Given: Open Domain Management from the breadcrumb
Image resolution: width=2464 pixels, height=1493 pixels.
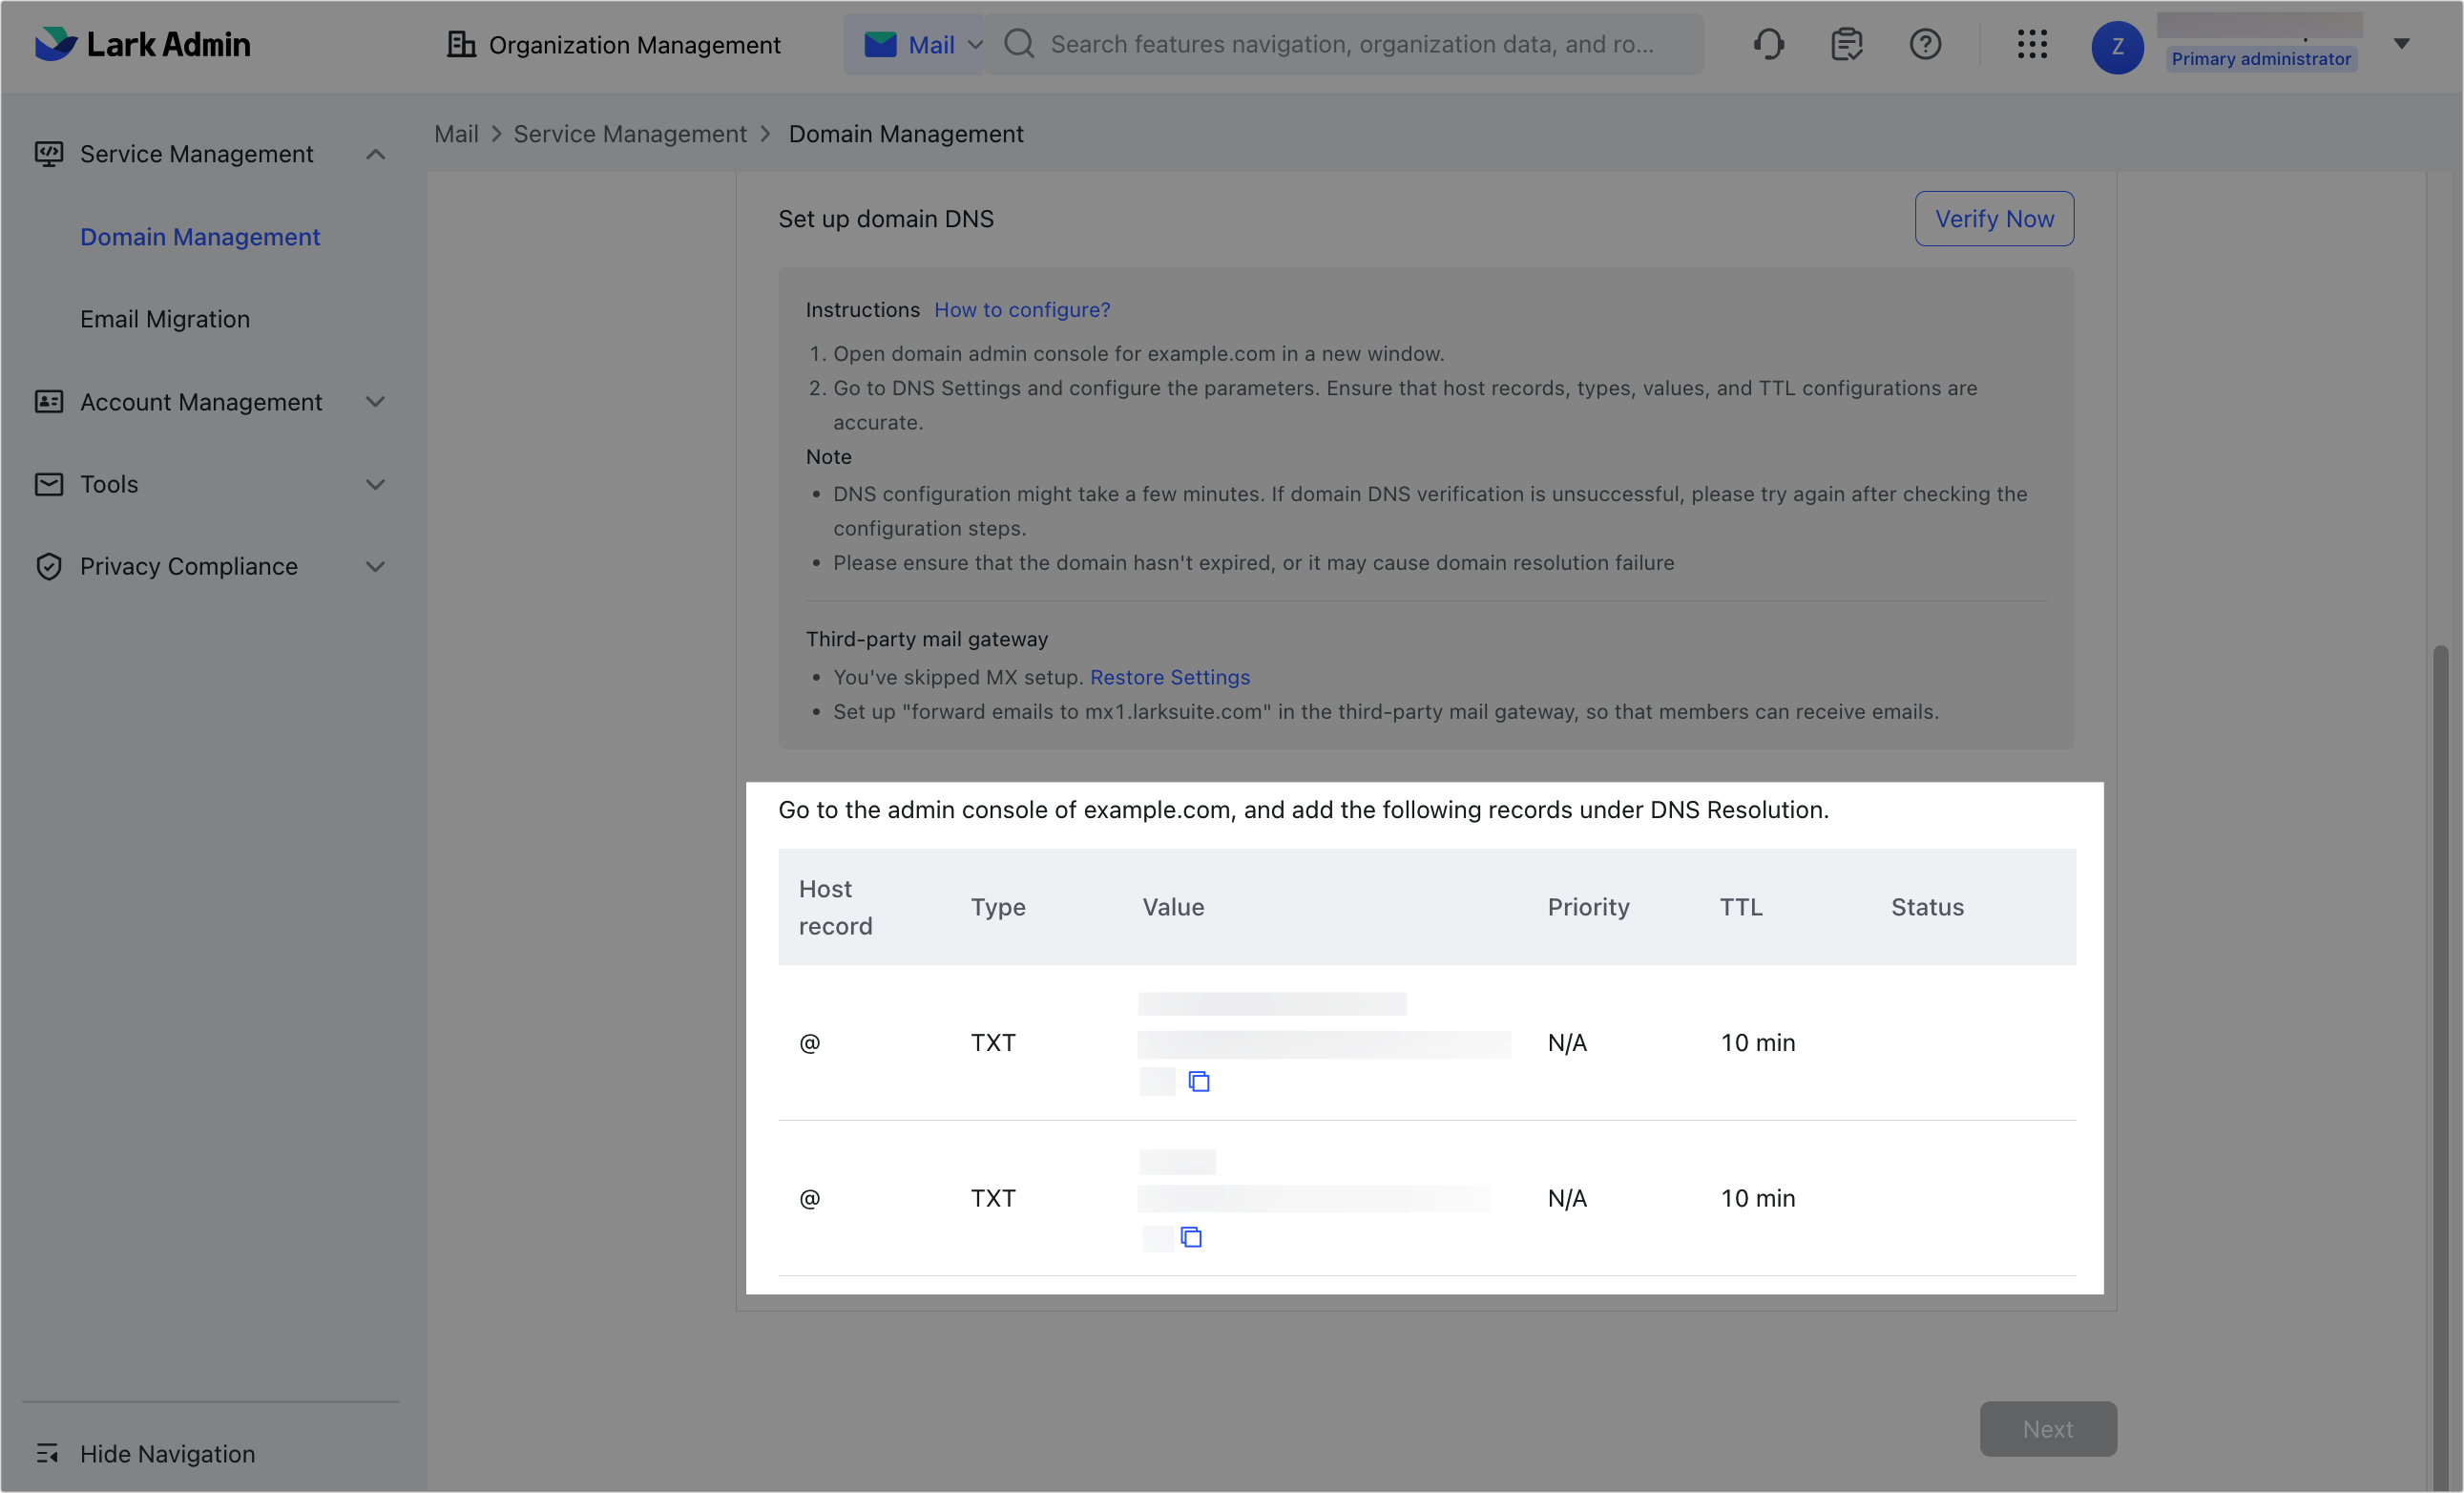Looking at the screenshot, I should 905,133.
